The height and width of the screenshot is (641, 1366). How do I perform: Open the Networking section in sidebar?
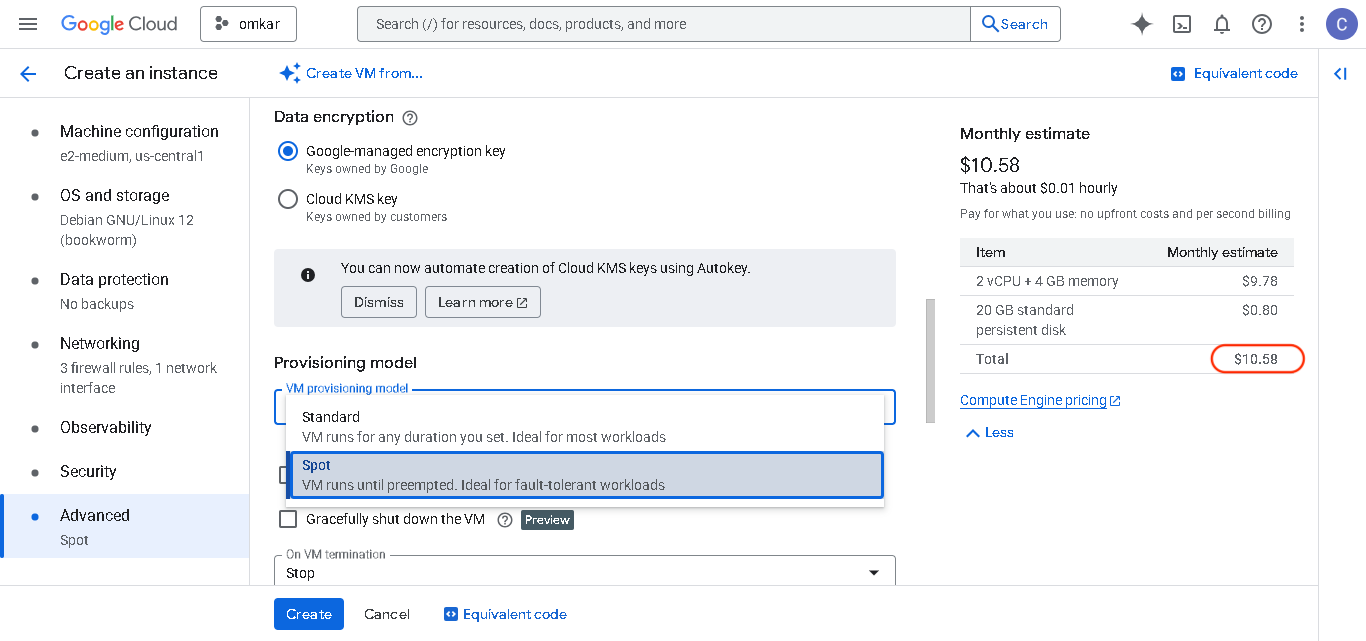100,344
